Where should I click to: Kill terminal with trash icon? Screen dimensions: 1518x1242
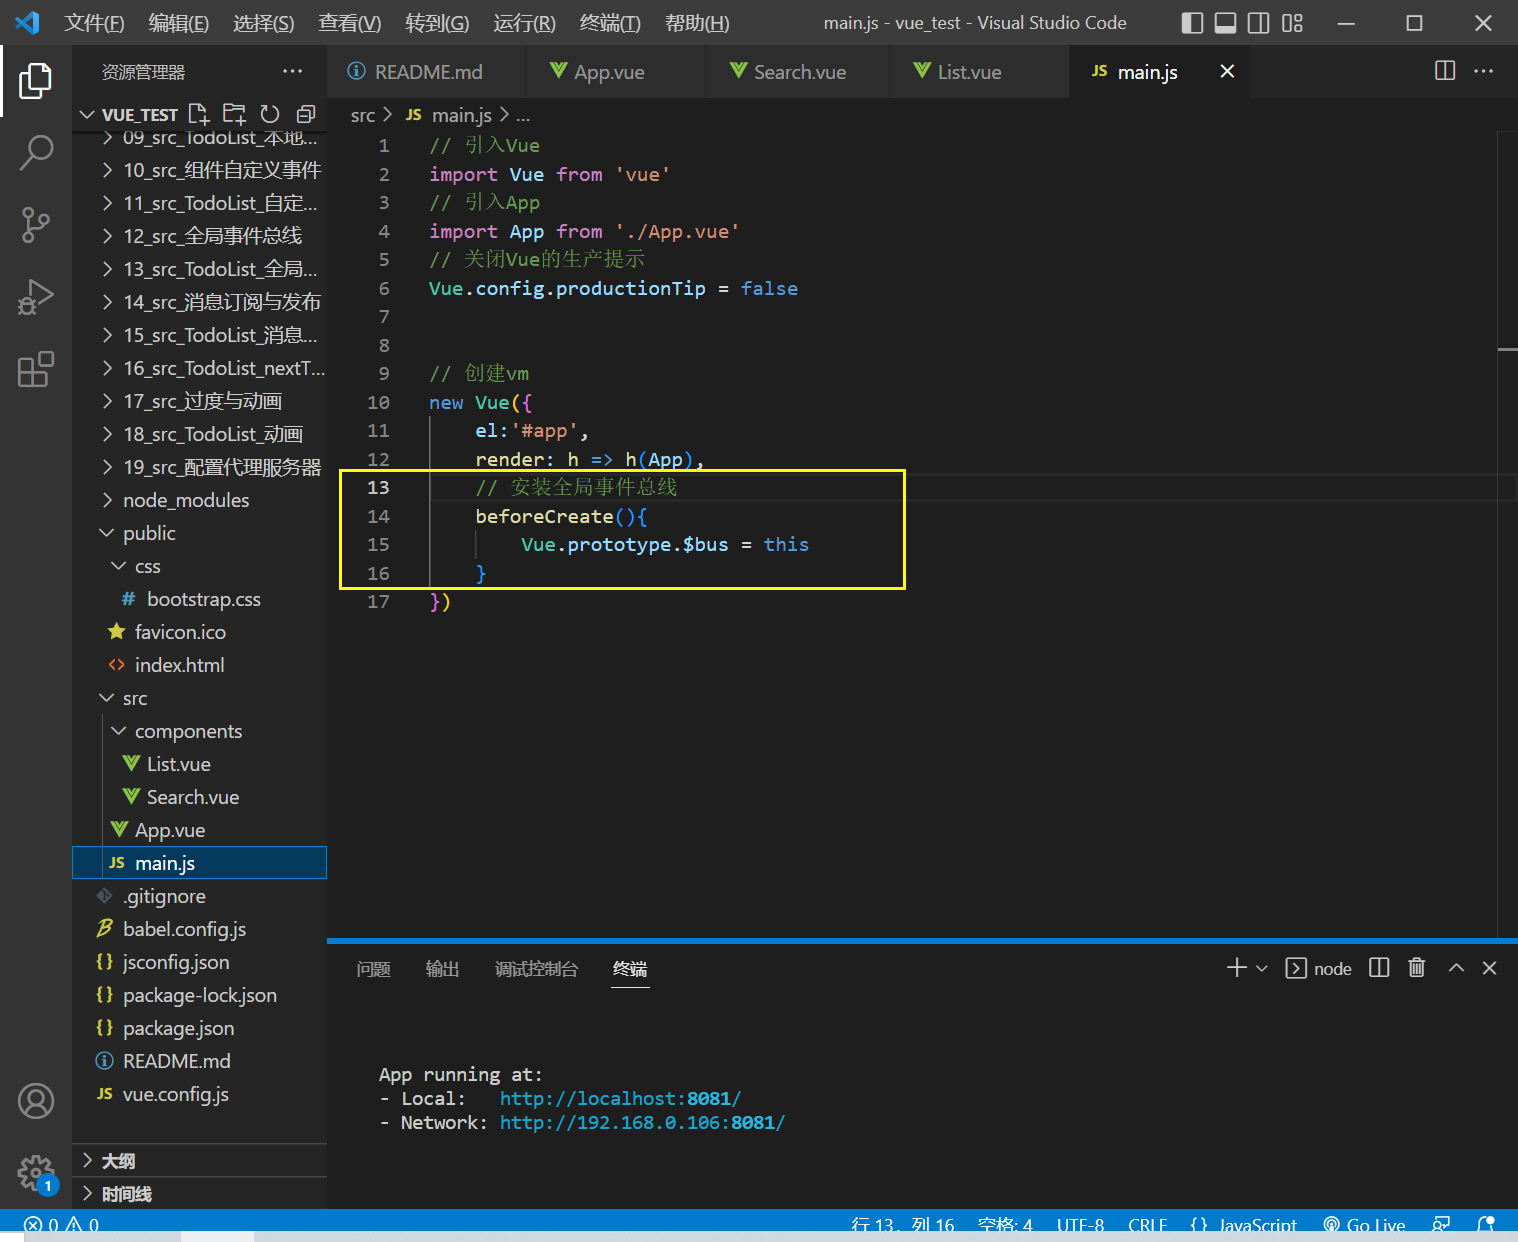point(1417,968)
